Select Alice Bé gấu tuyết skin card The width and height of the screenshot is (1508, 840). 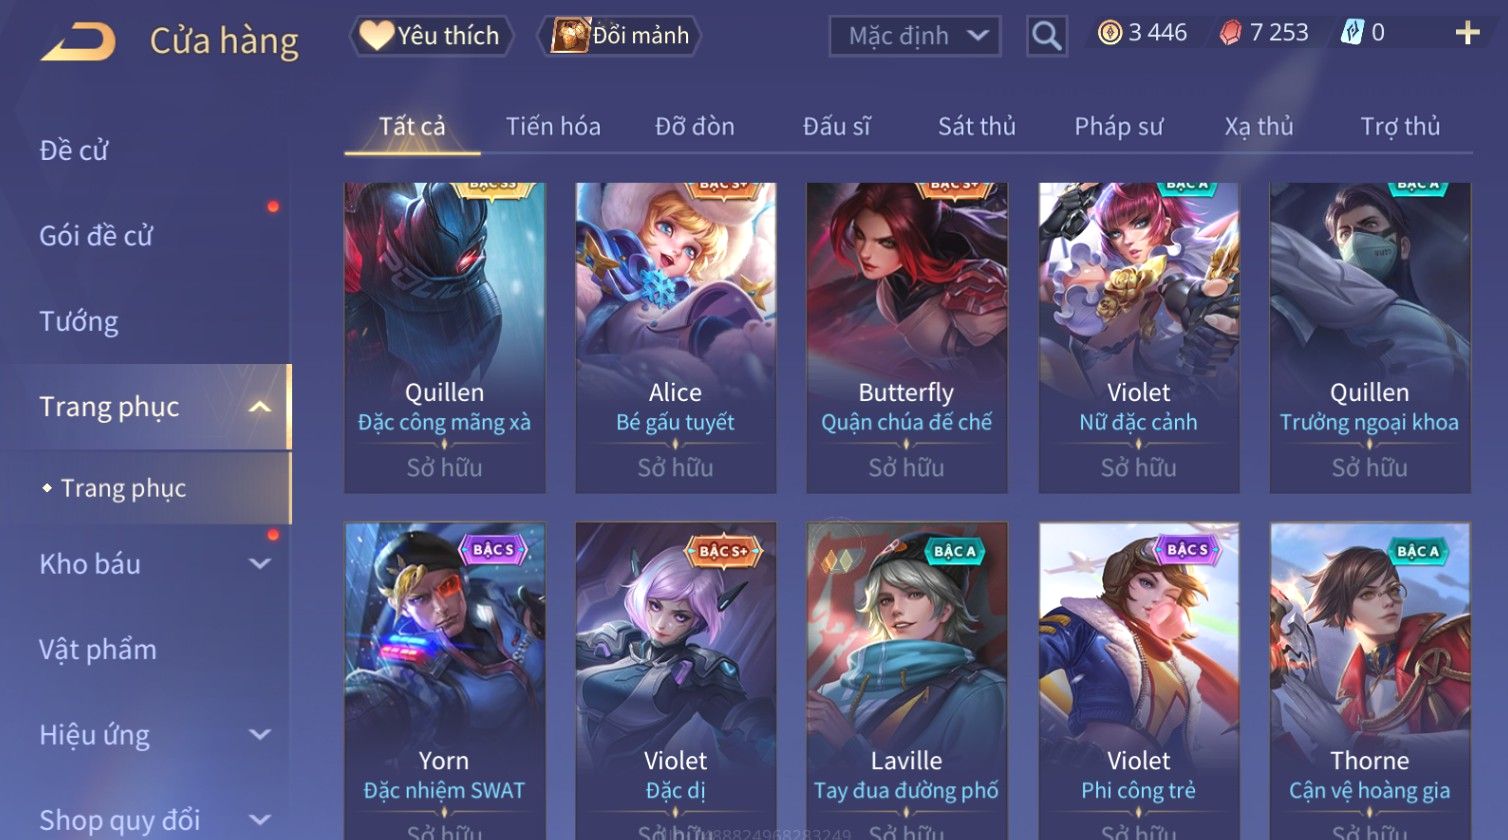(x=675, y=337)
